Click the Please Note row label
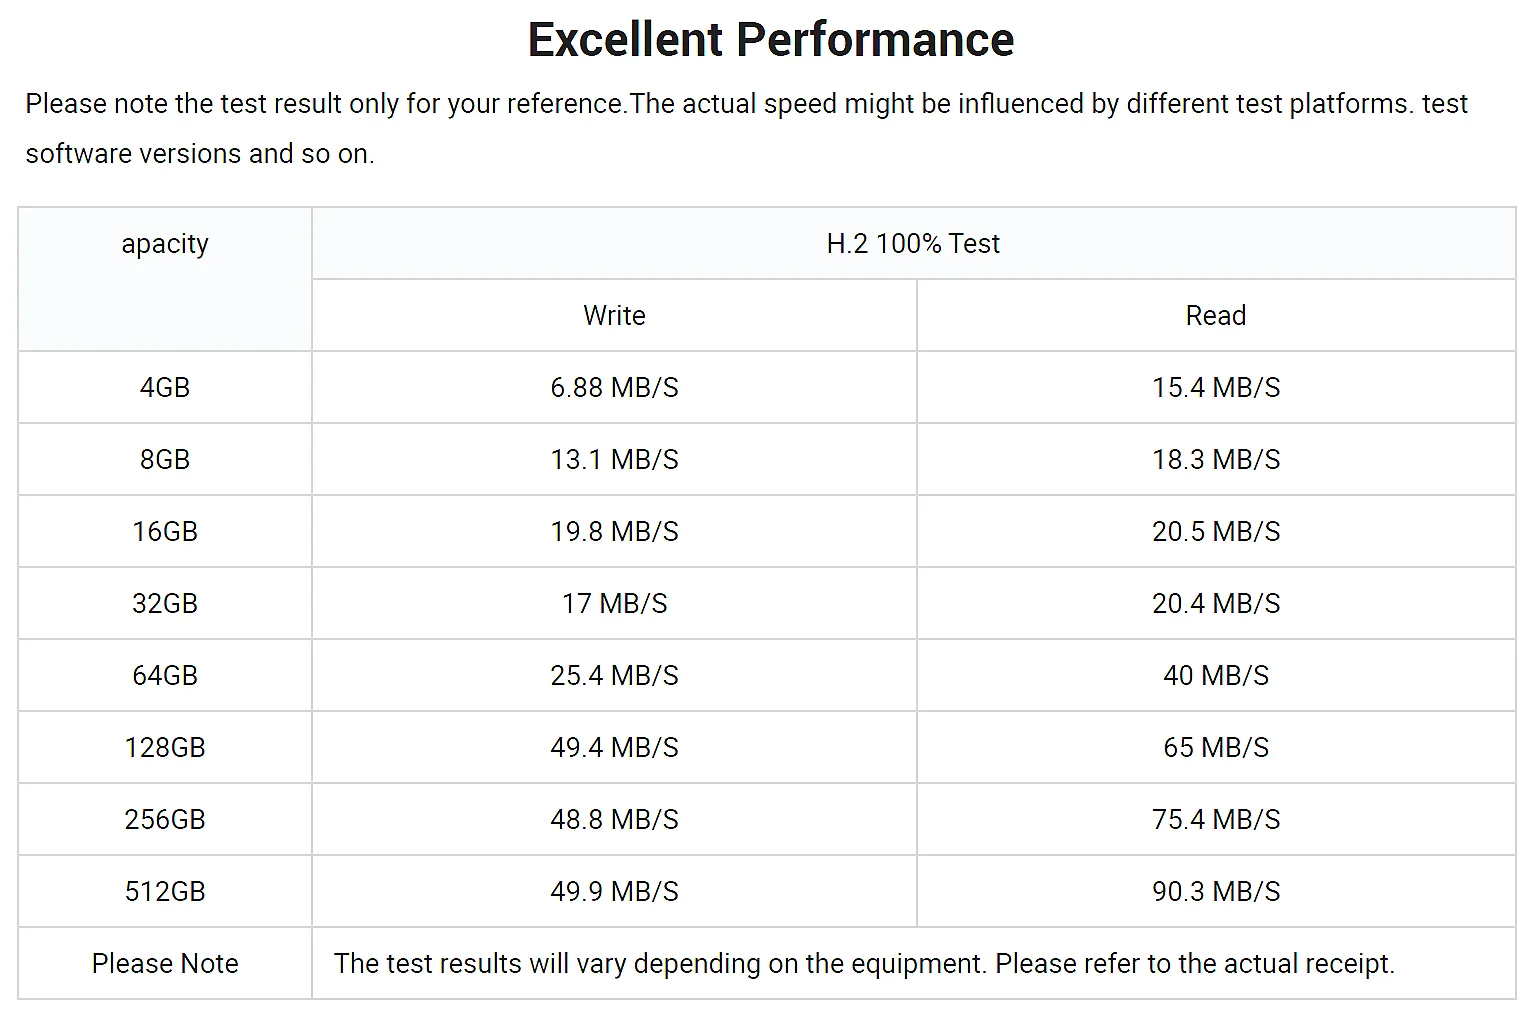The image size is (1536, 1014). 165,964
